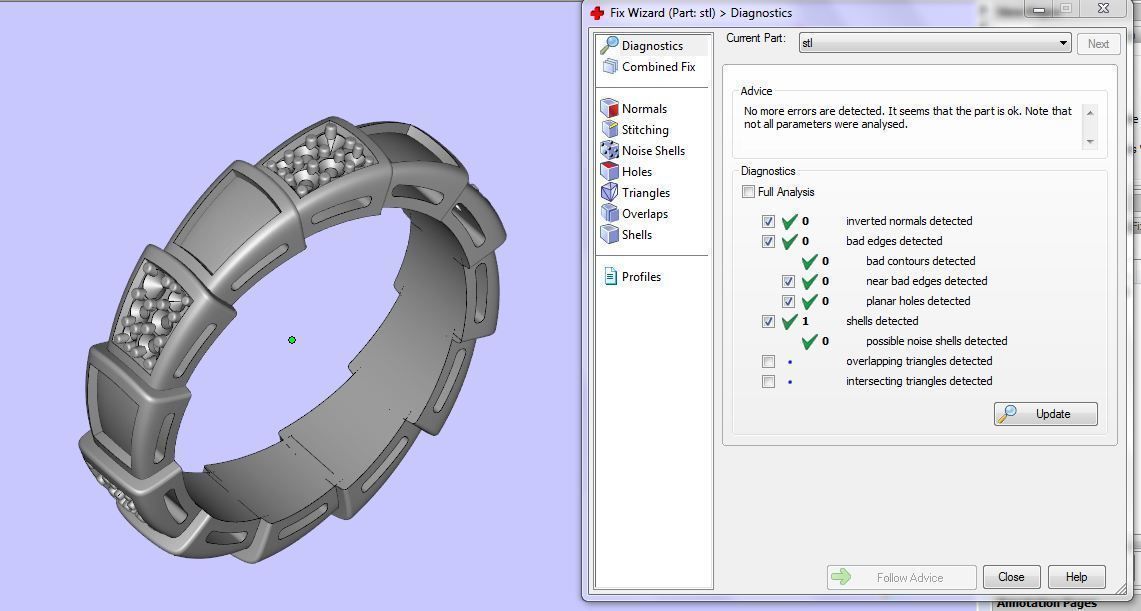1141x611 pixels.
Task: Enable overlapping triangles detected checkbox
Action: tap(768, 361)
